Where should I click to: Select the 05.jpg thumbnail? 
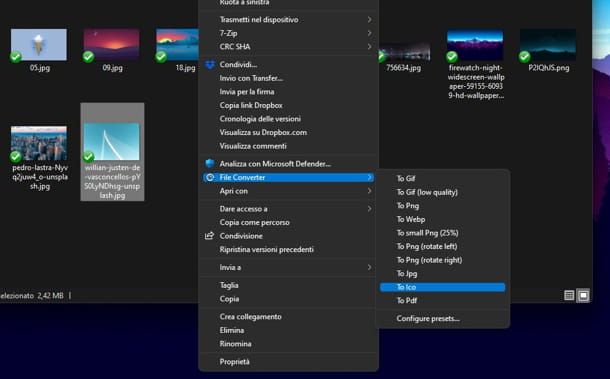[x=39, y=45]
